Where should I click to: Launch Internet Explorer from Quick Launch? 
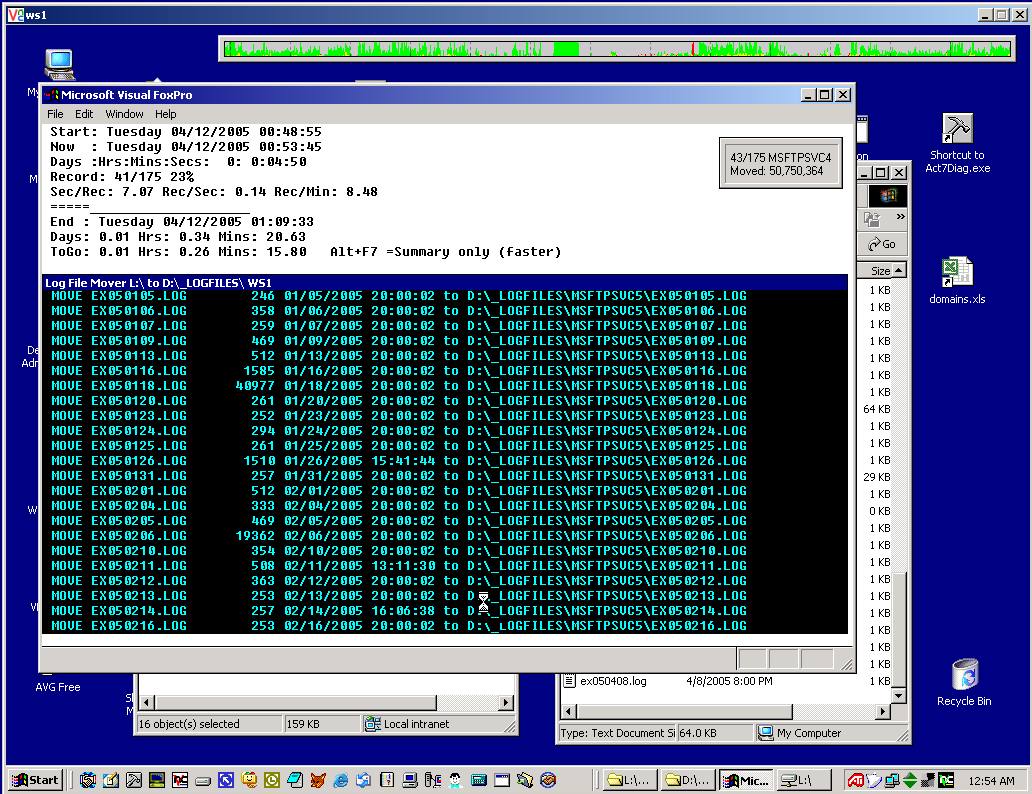coord(341,780)
